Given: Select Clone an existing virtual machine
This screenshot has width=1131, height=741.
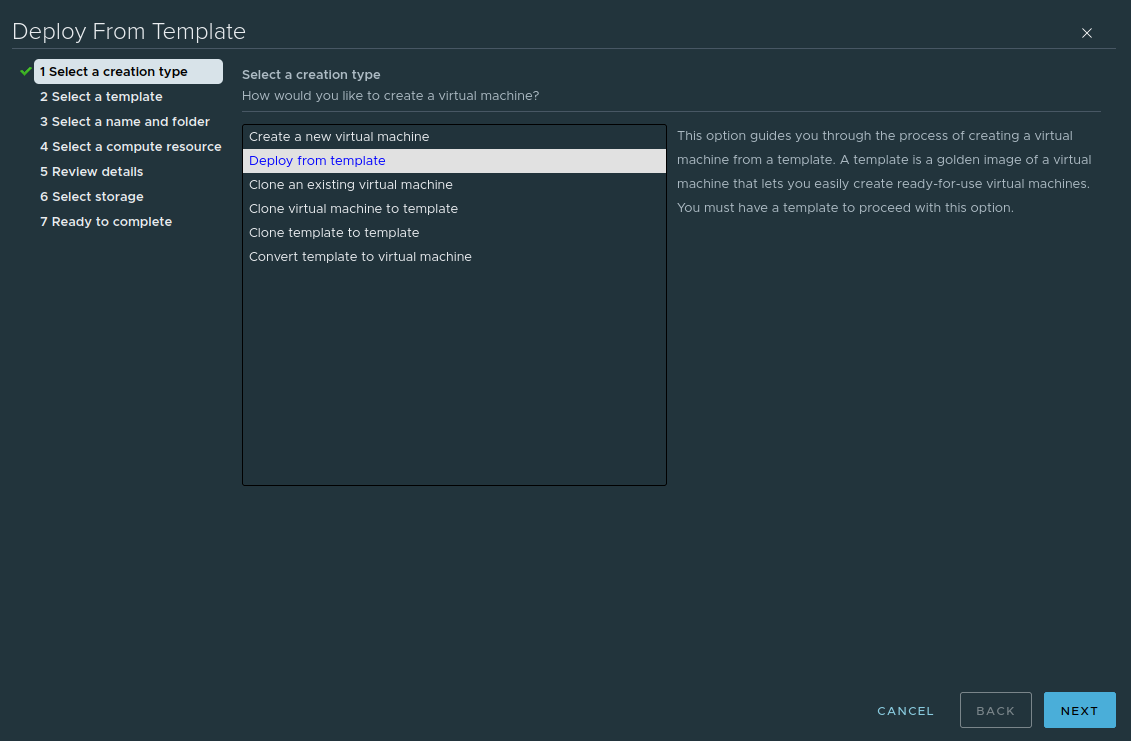Looking at the screenshot, I should 351,185.
